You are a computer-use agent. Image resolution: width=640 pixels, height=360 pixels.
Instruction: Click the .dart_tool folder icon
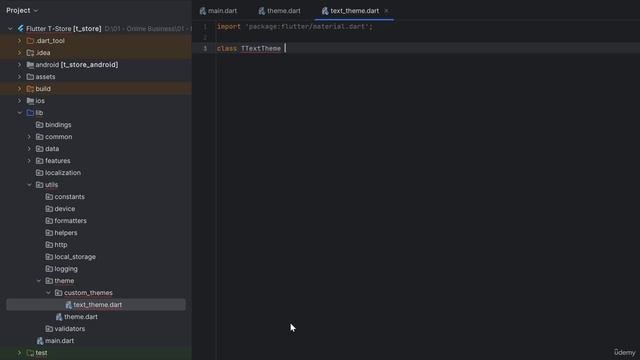pos(30,41)
